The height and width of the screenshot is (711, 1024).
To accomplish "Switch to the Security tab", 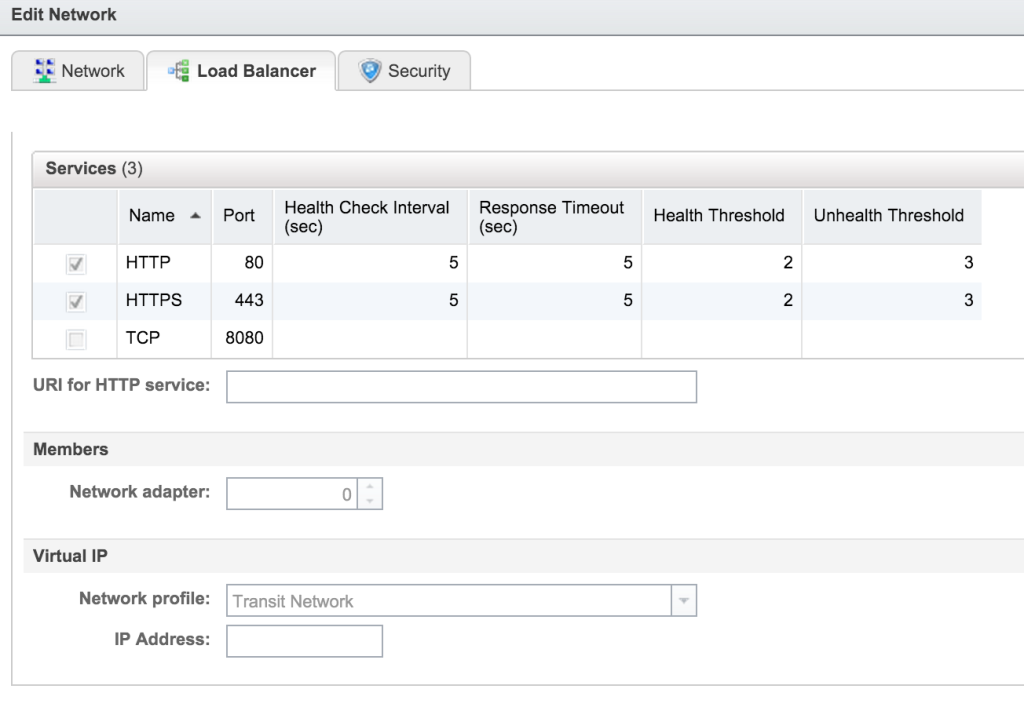I will pos(404,71).
